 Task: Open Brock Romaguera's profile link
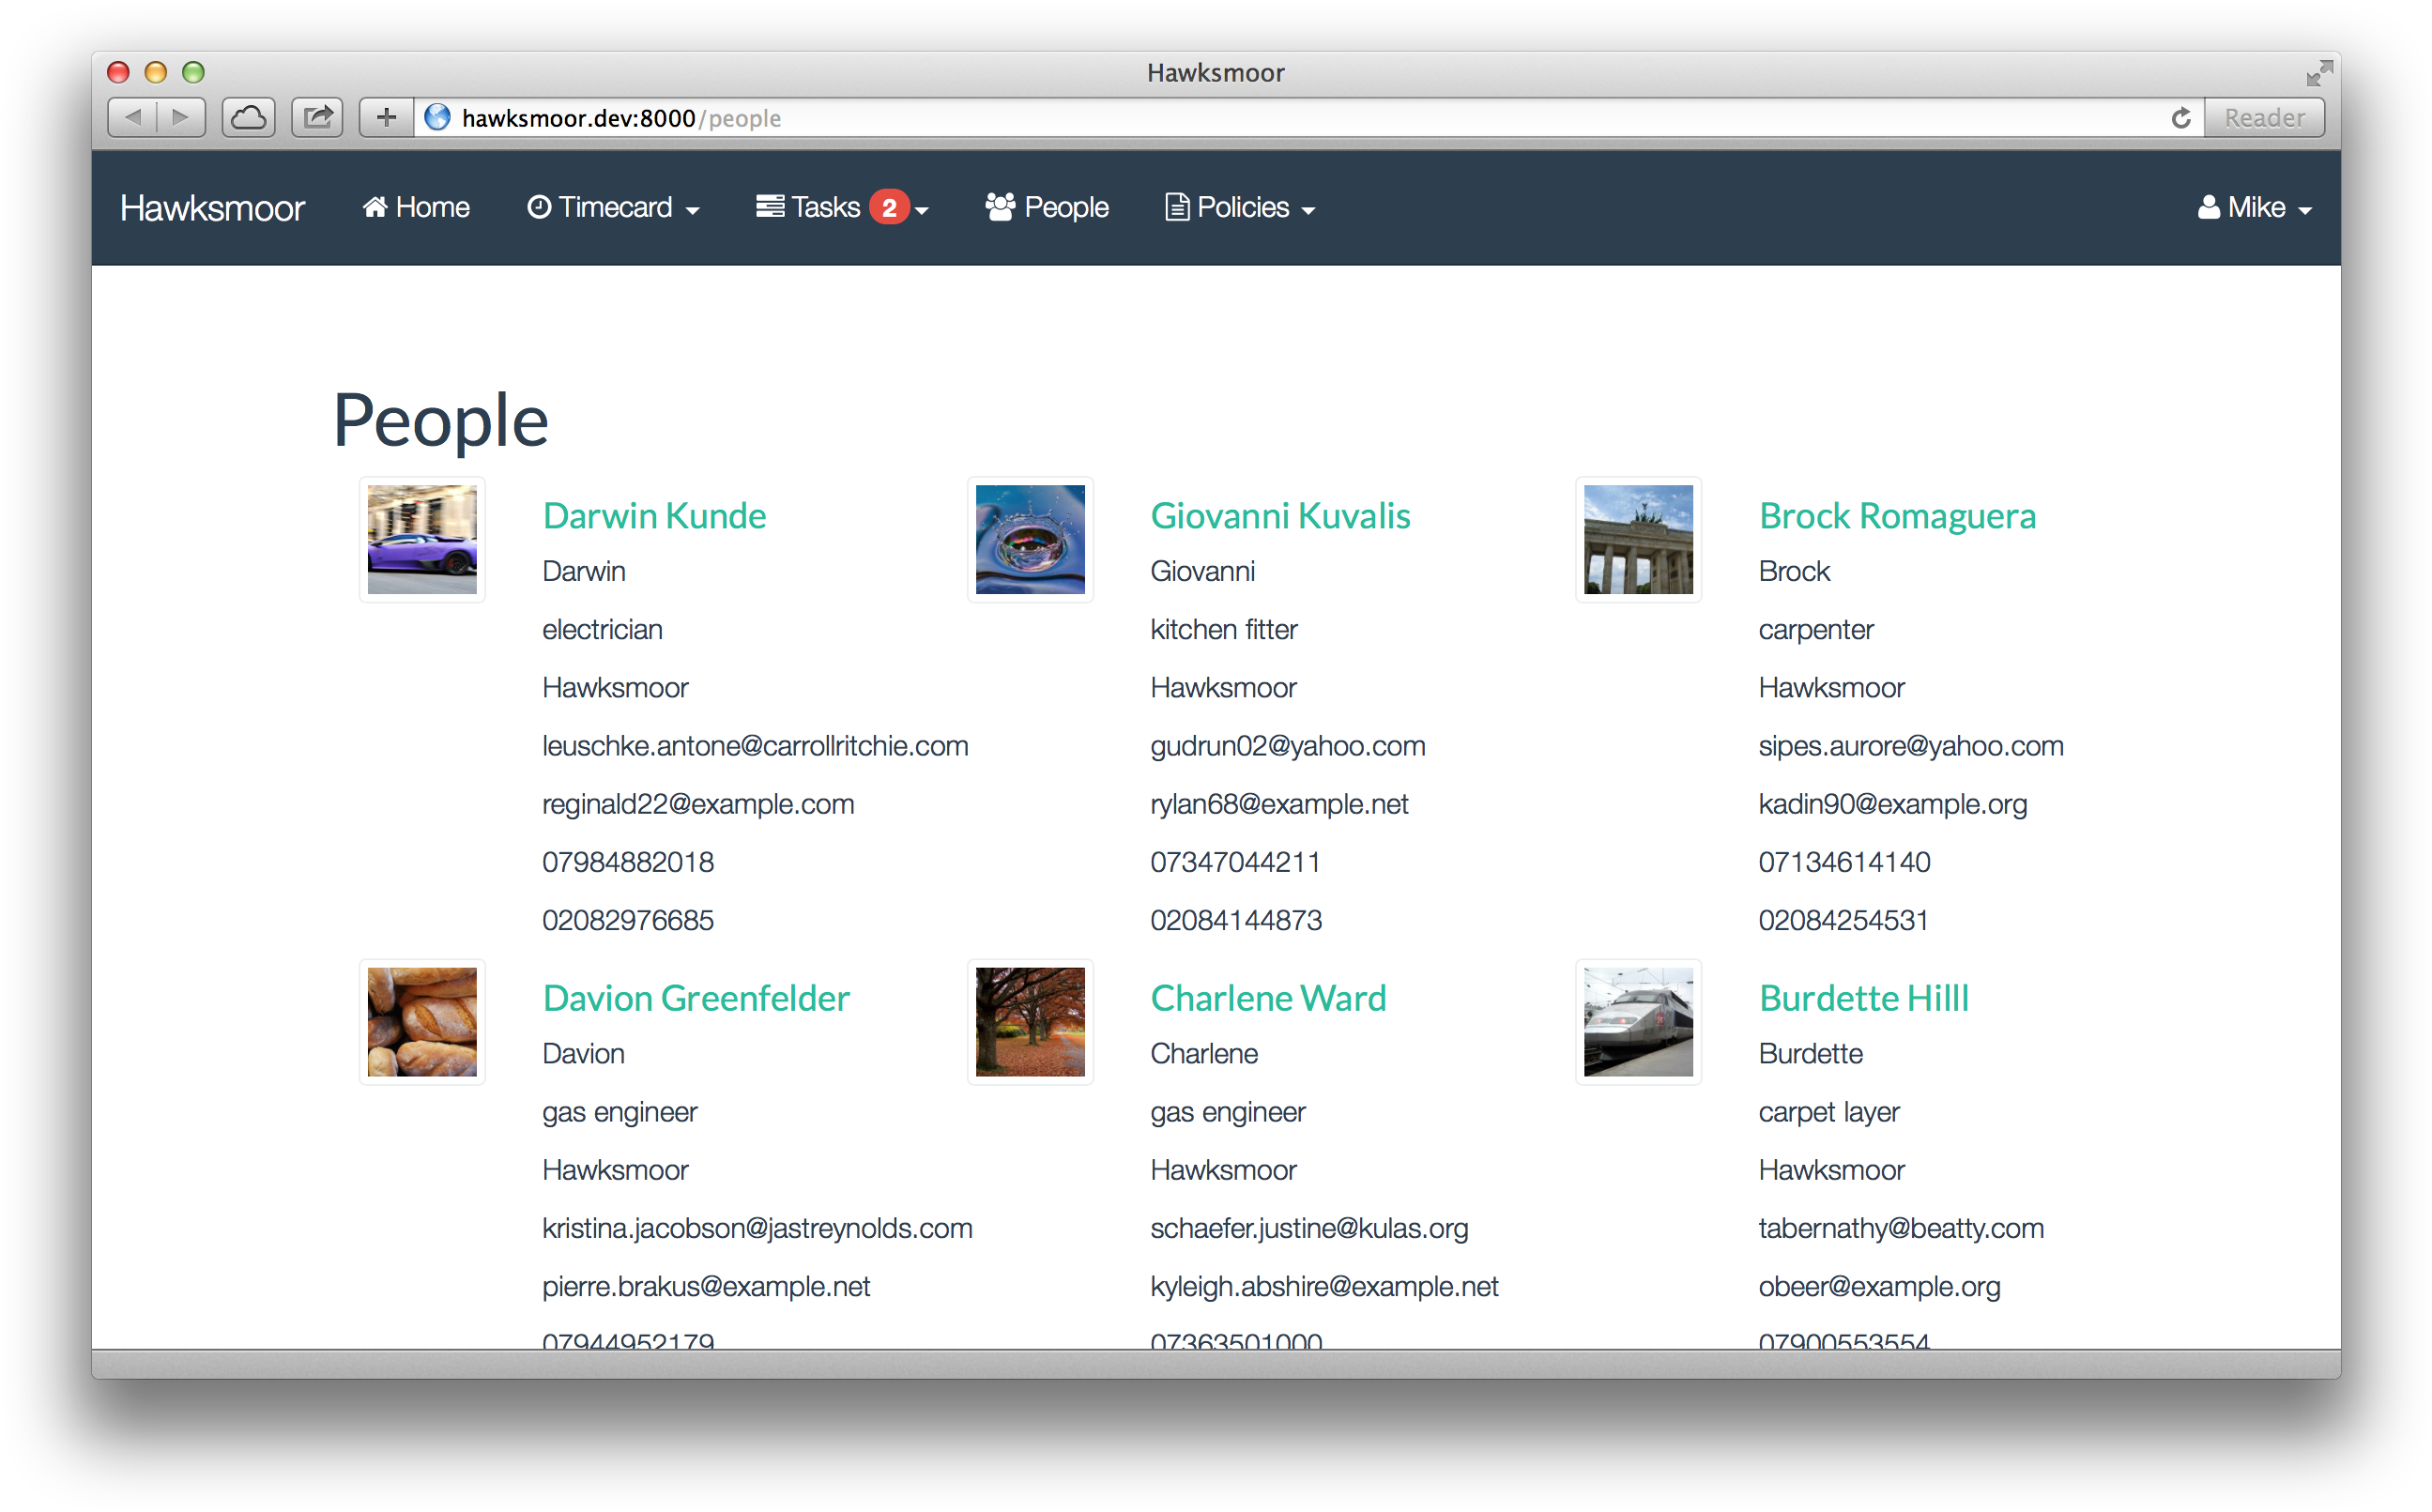(x=1897, y=516)
